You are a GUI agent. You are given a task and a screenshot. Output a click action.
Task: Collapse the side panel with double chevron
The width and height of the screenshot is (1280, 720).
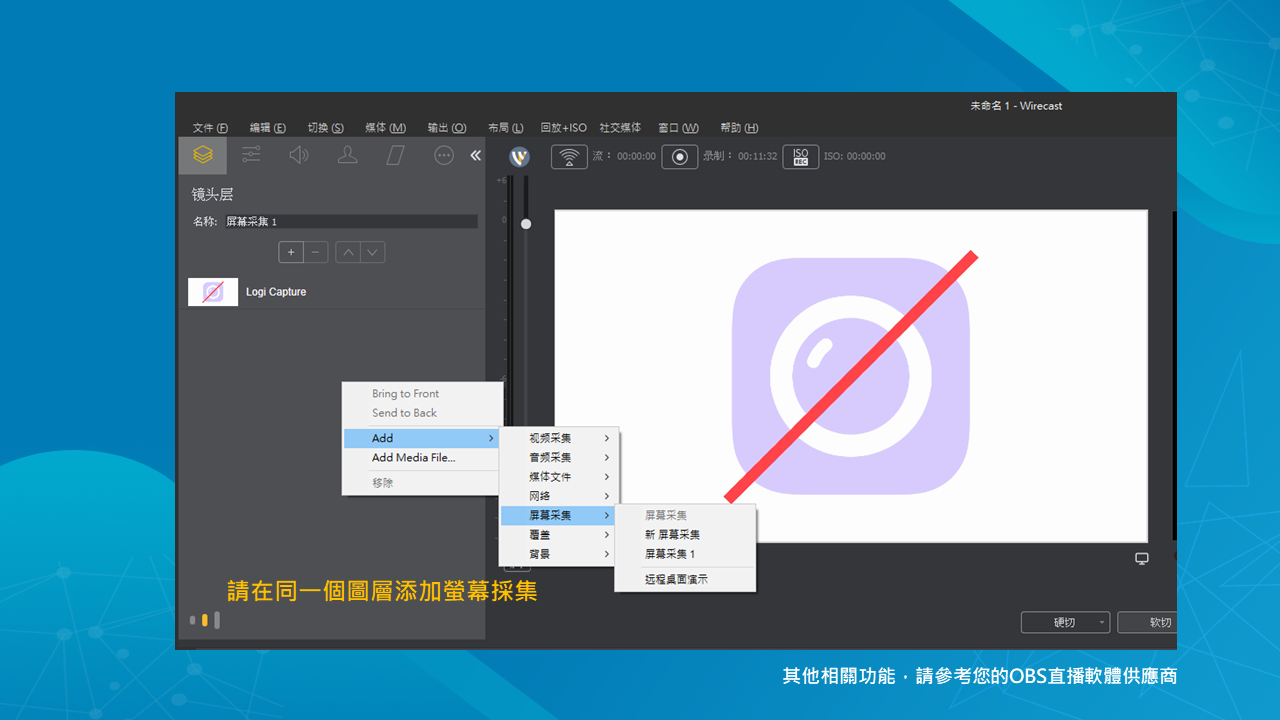point(475,155)
